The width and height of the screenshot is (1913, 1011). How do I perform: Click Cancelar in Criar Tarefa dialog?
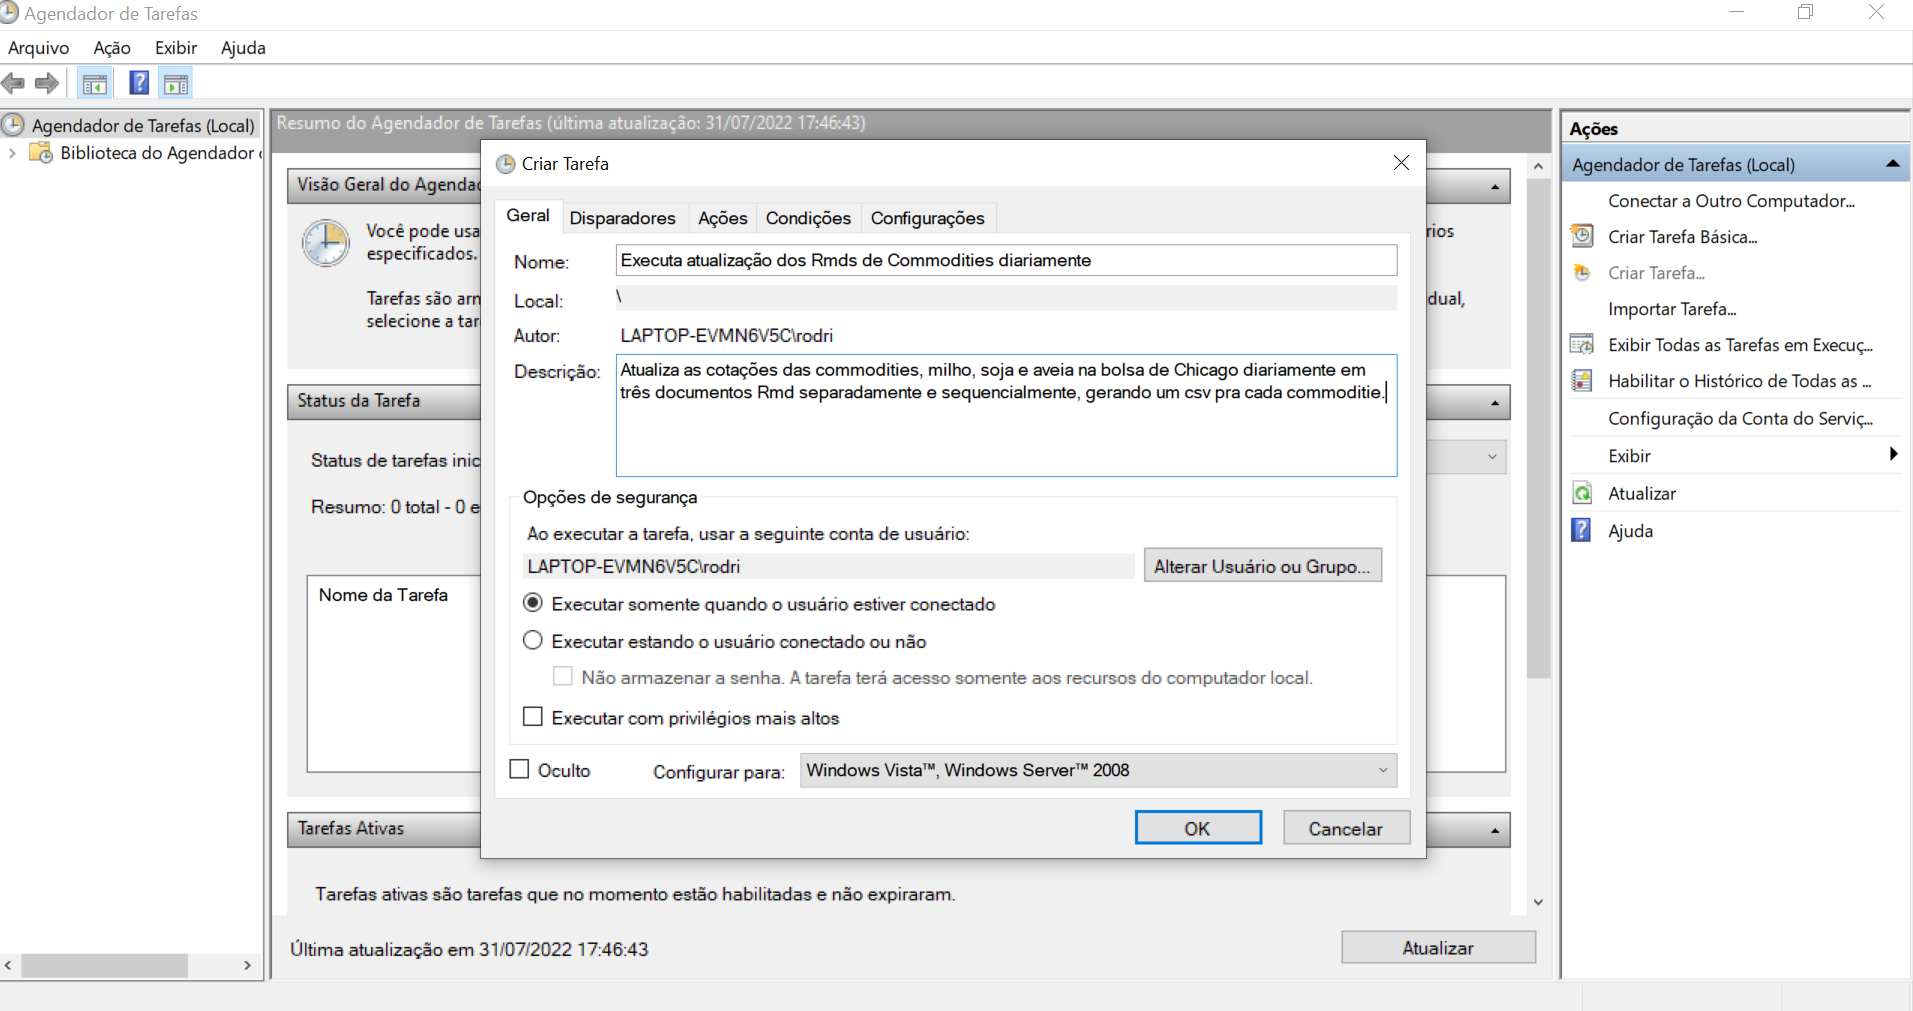(x=1346, y=828)
